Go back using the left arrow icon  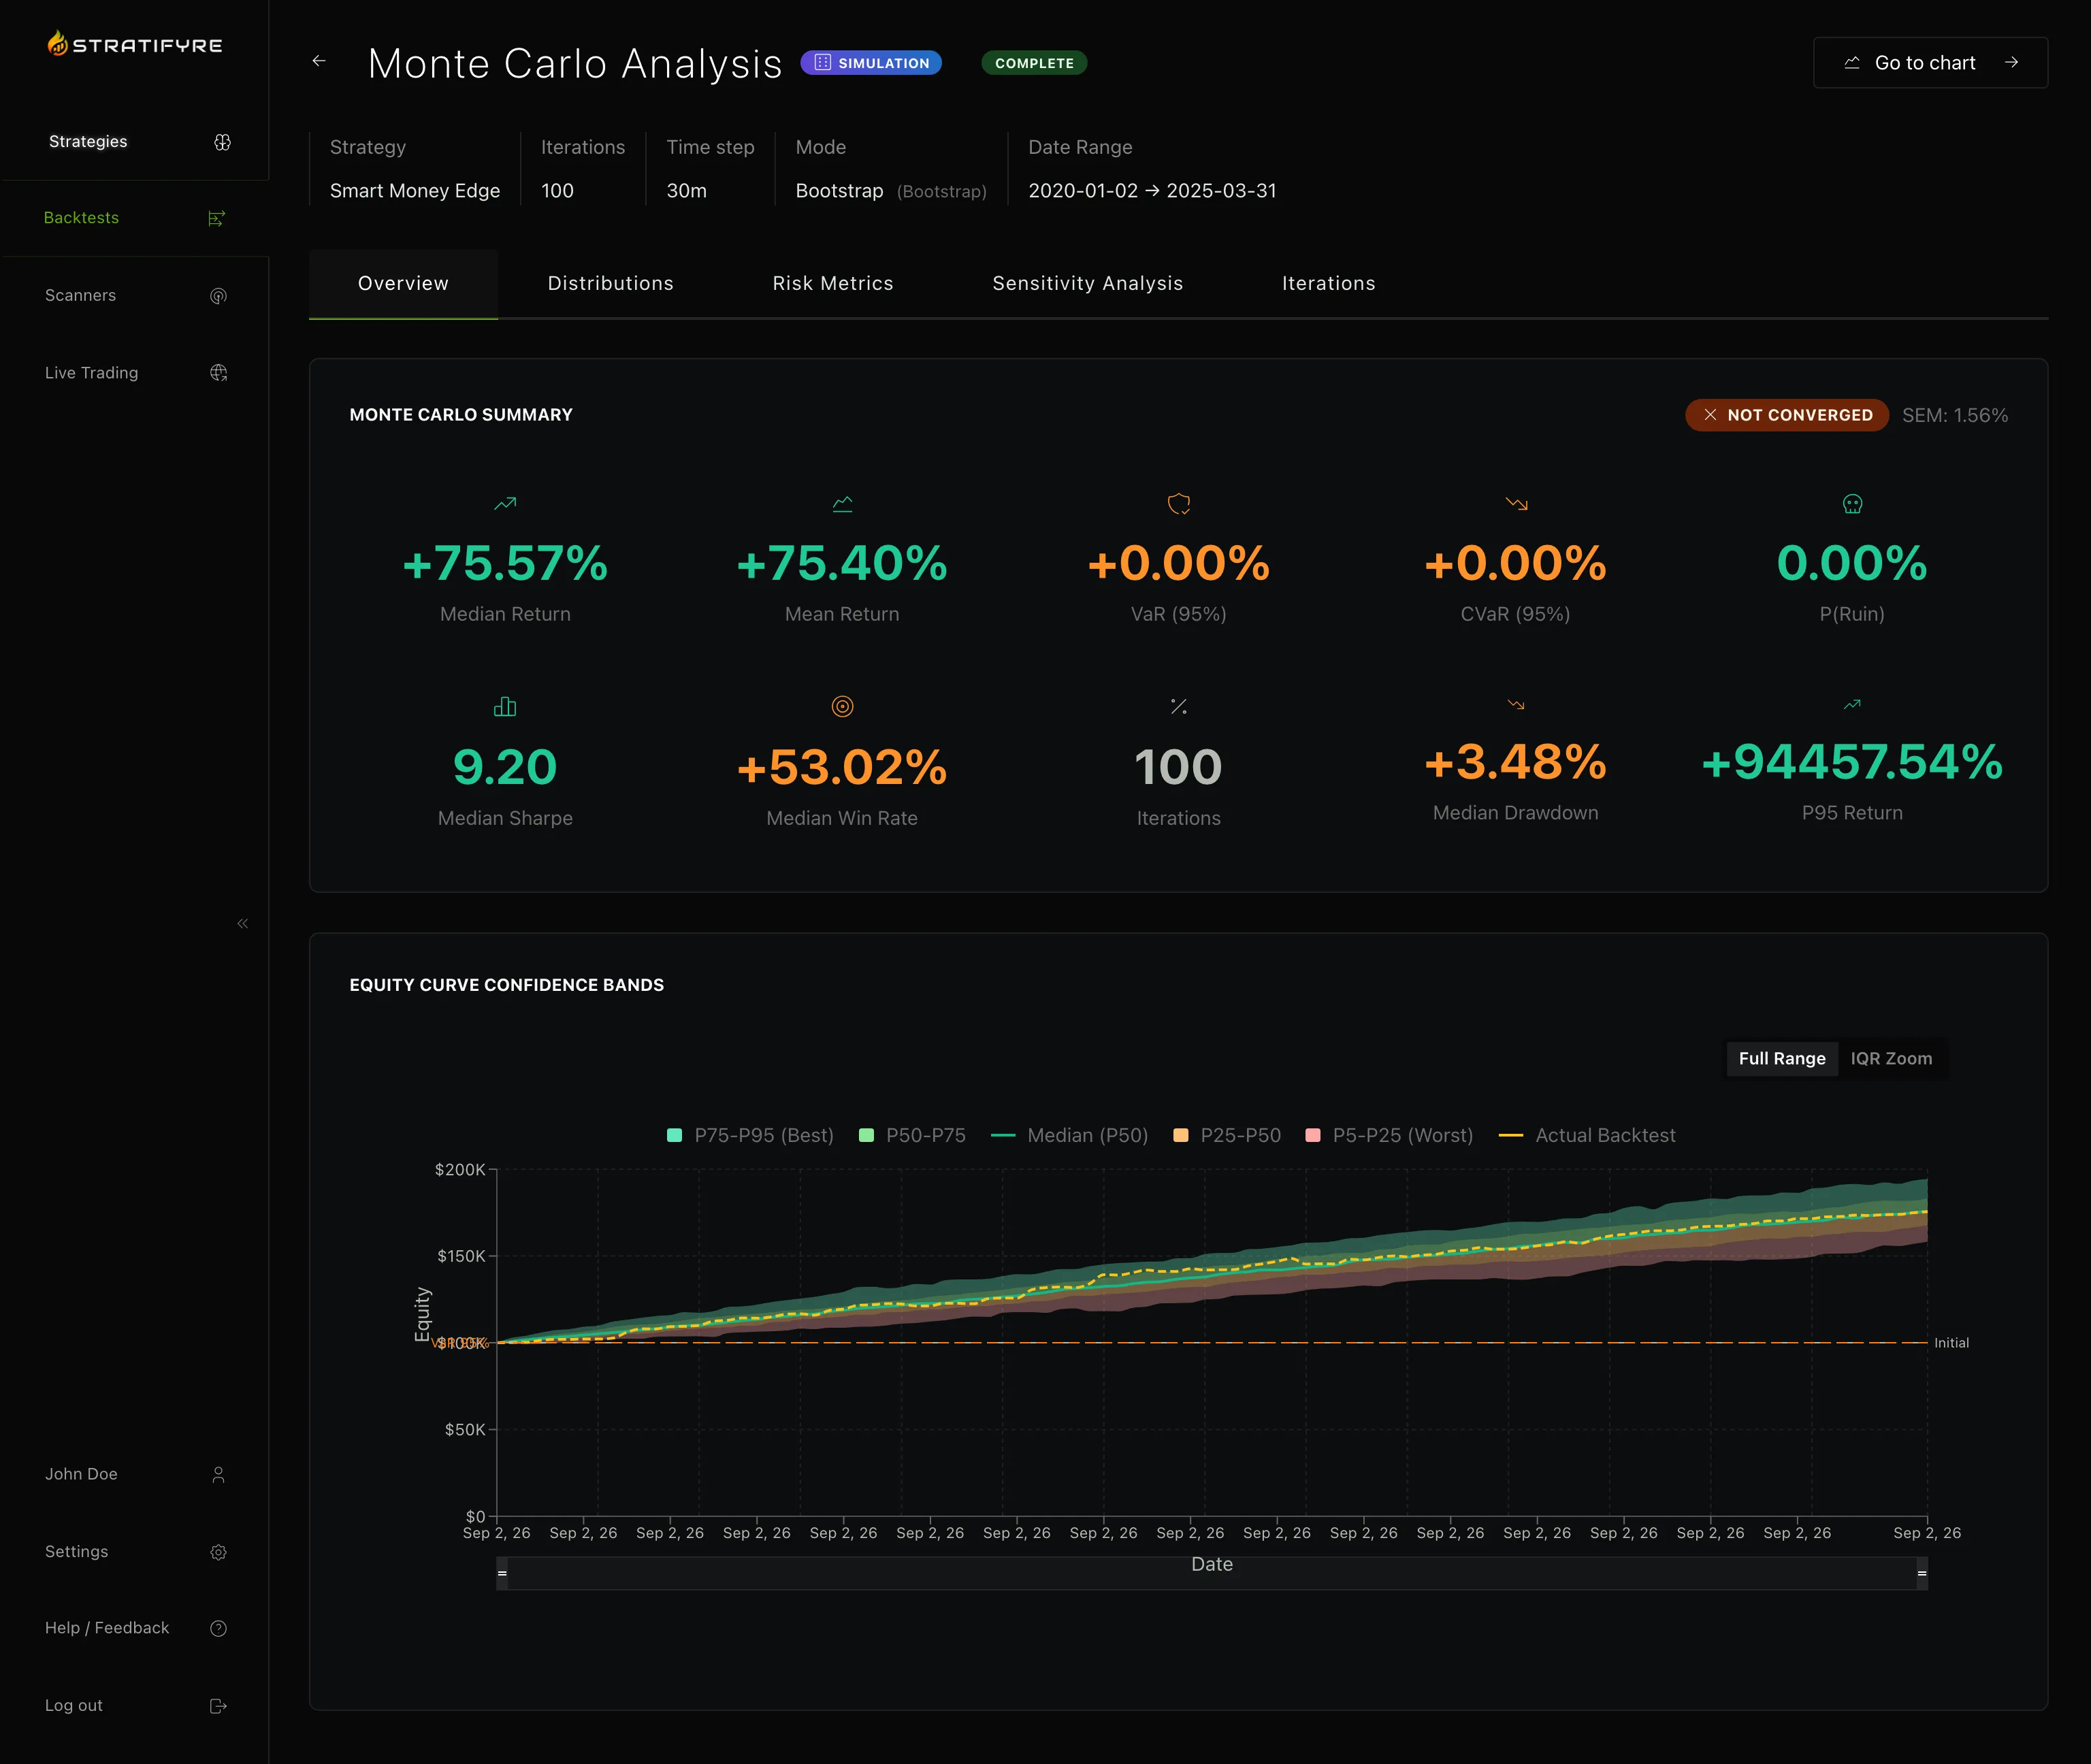pos(319,61)
